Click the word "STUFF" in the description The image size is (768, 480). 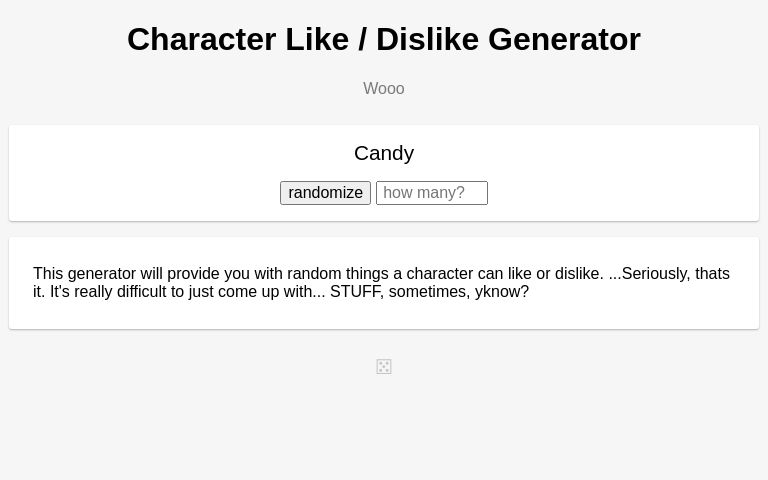click(356, 292)
